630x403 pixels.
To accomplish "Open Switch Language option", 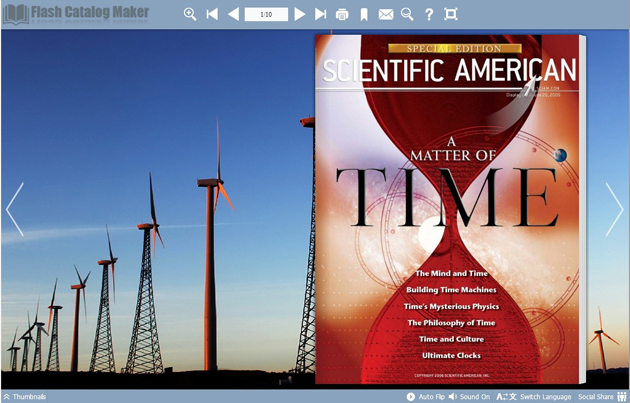I will (534, 397).
